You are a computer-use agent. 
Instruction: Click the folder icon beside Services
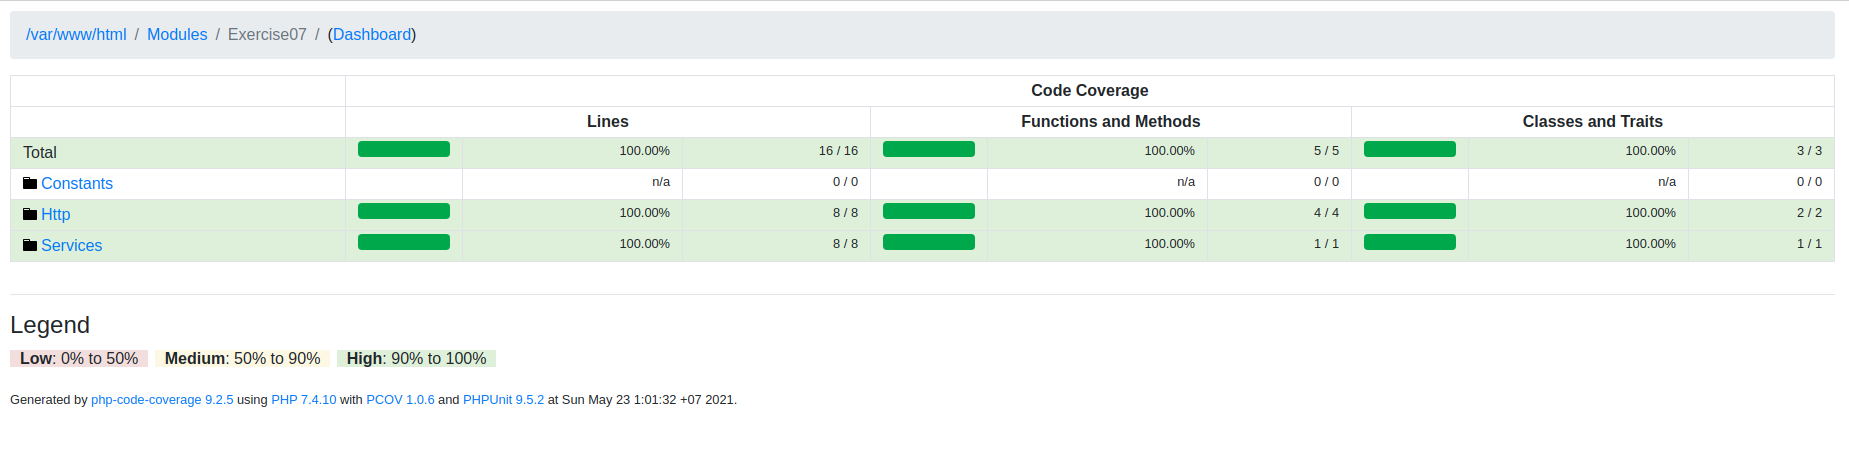pyautogui.click(x=30, y=245)
